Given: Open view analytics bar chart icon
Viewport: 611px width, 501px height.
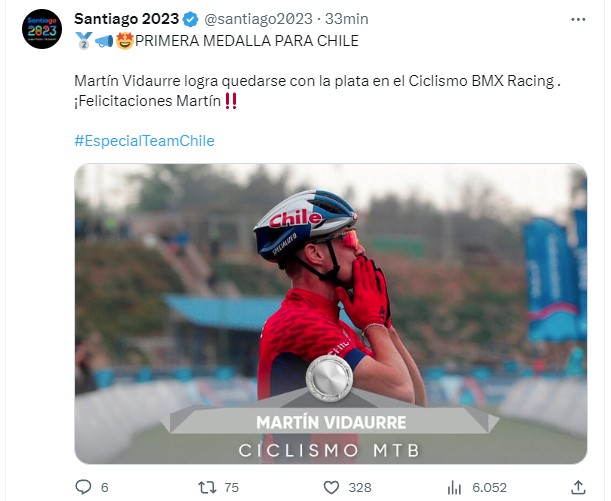Looking at the screenshot, I should tap(456, 487).
